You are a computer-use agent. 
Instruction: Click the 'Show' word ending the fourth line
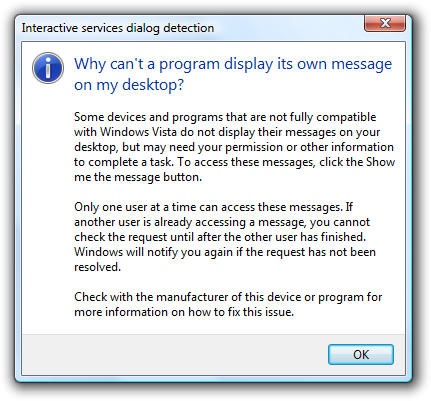(x=381, y=162)
